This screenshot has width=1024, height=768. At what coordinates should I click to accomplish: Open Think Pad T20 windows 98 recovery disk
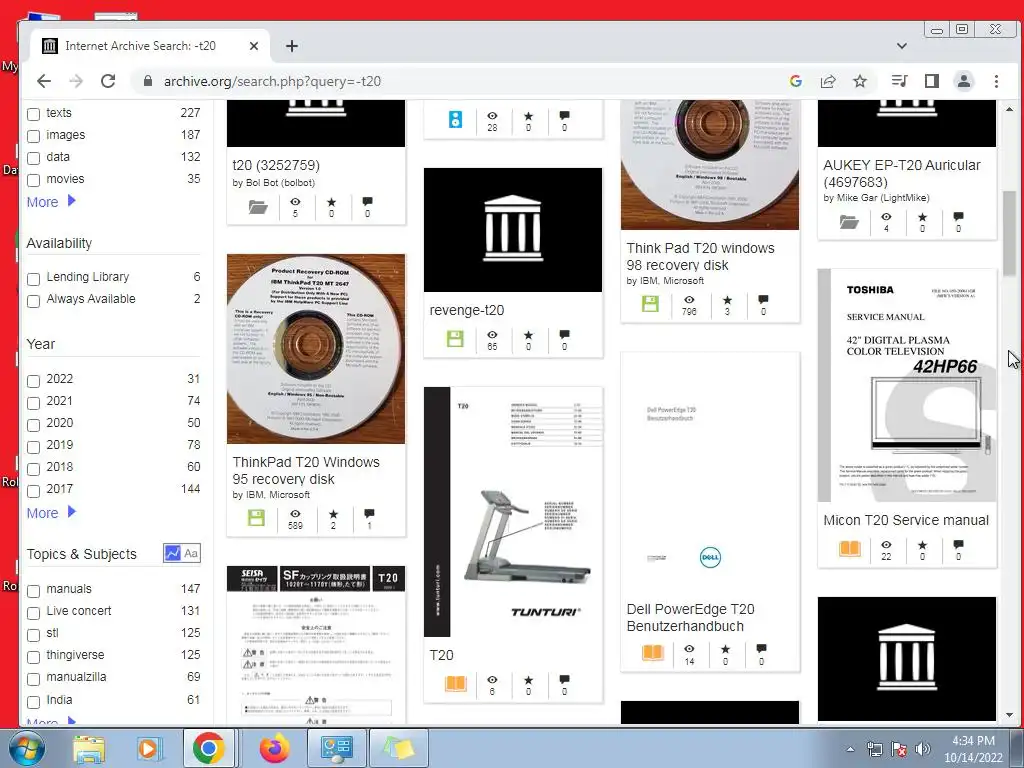pos(700,257)
